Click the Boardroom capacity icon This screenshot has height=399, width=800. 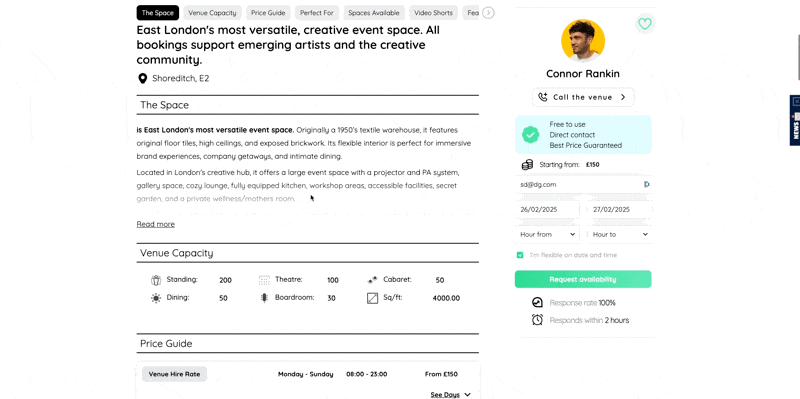click(264, 298)
